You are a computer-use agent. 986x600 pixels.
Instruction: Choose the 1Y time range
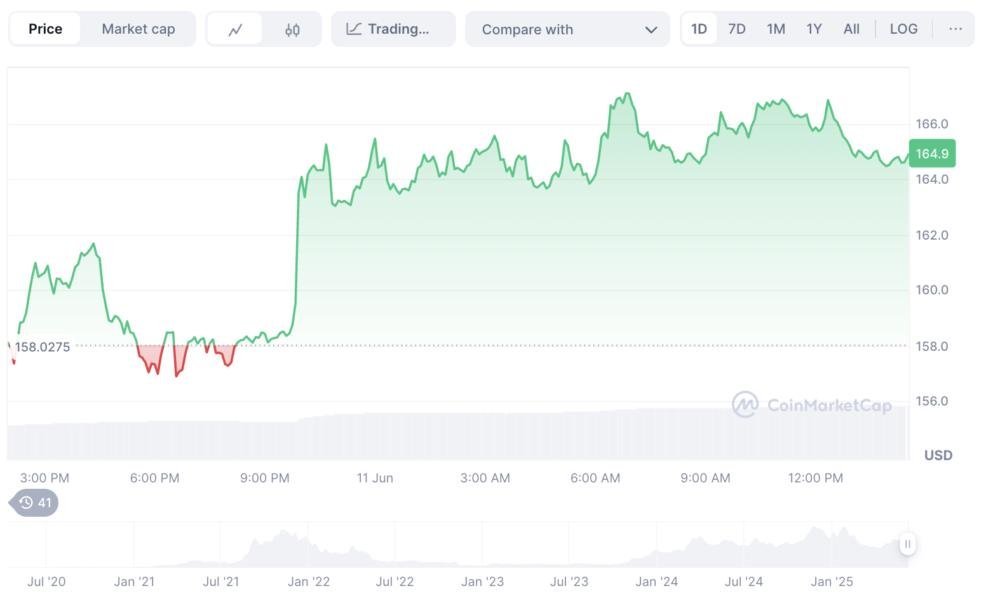pyautogui.click(x=814, y=29)
